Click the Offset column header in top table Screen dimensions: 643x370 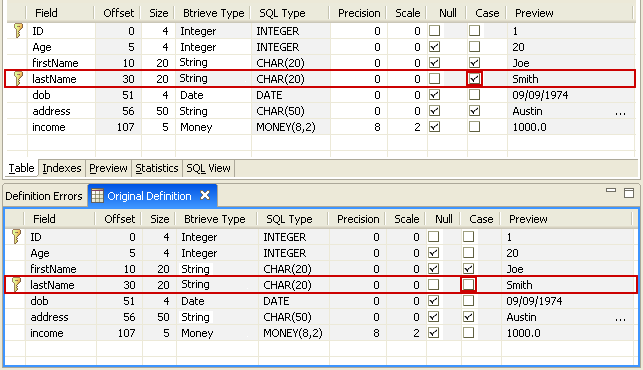pos(119,13)
